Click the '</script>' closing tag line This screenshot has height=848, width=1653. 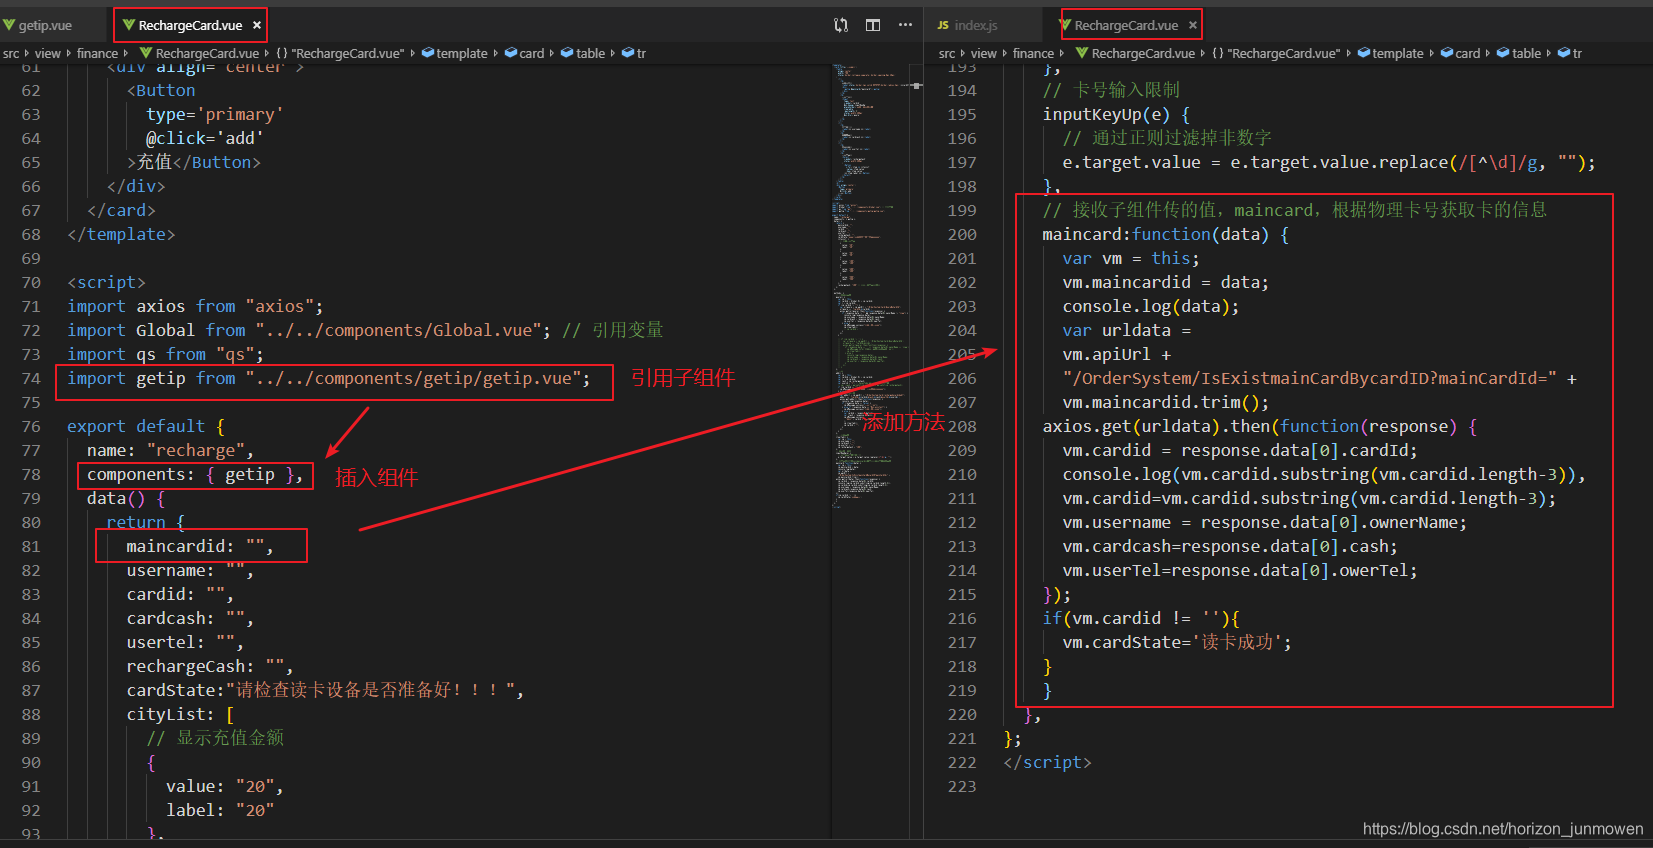tap(1047, 762)
